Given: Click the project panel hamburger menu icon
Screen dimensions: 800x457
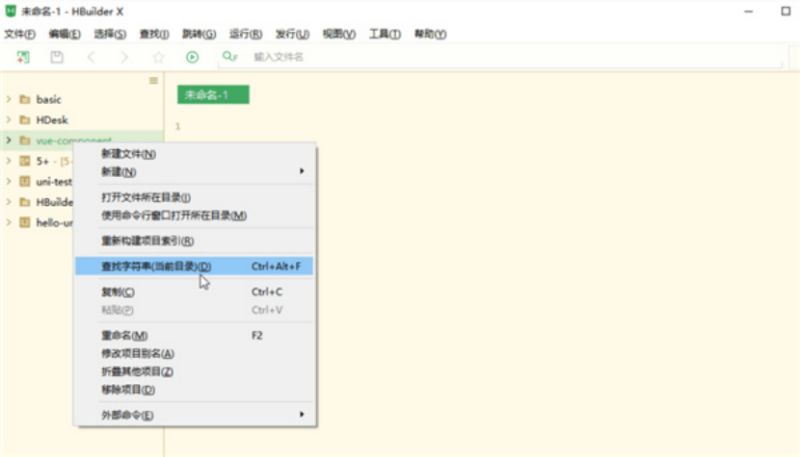Looking at the screenshot, I should click(153, 81).
